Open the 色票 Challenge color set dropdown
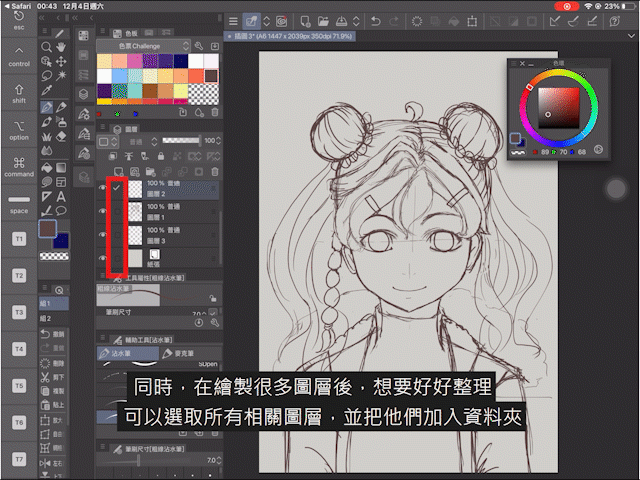Image resolution: width=640 pixels, height=480 pixels. 144,46
